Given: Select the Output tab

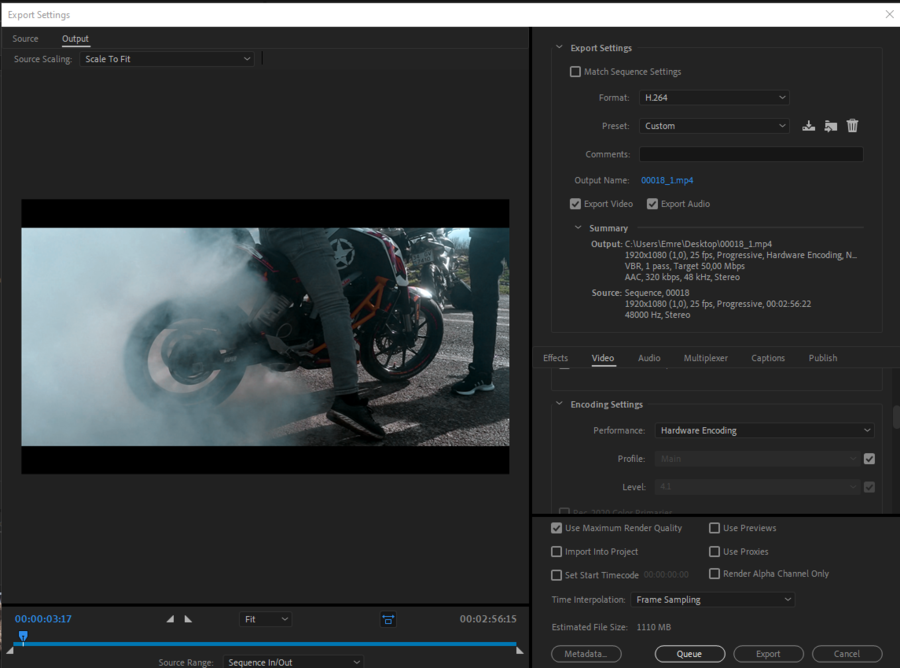Looking at the screenshot, I should (75, 38).
